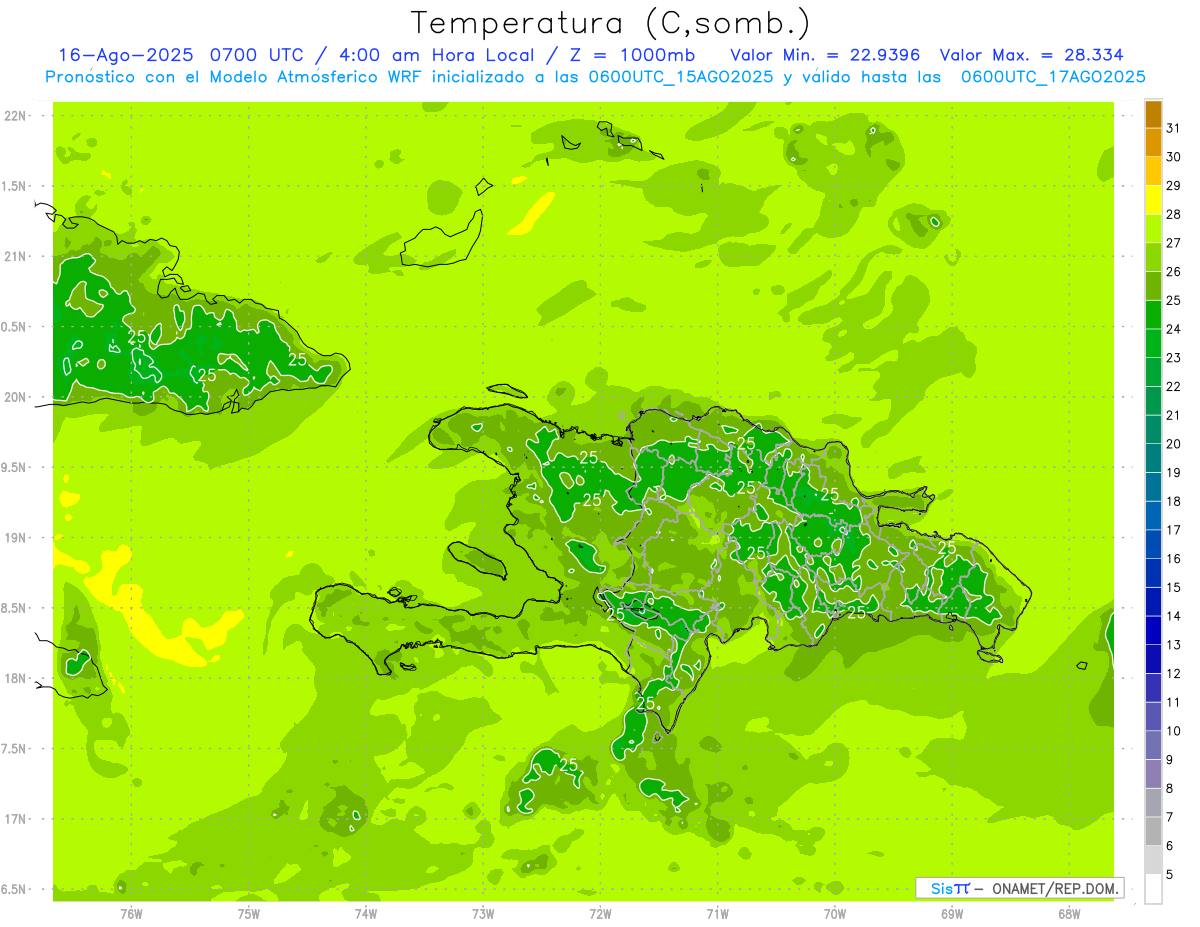Click the '7.5N' latitude label
This screenshot has width=1200, height=927.
coord(14,748)
